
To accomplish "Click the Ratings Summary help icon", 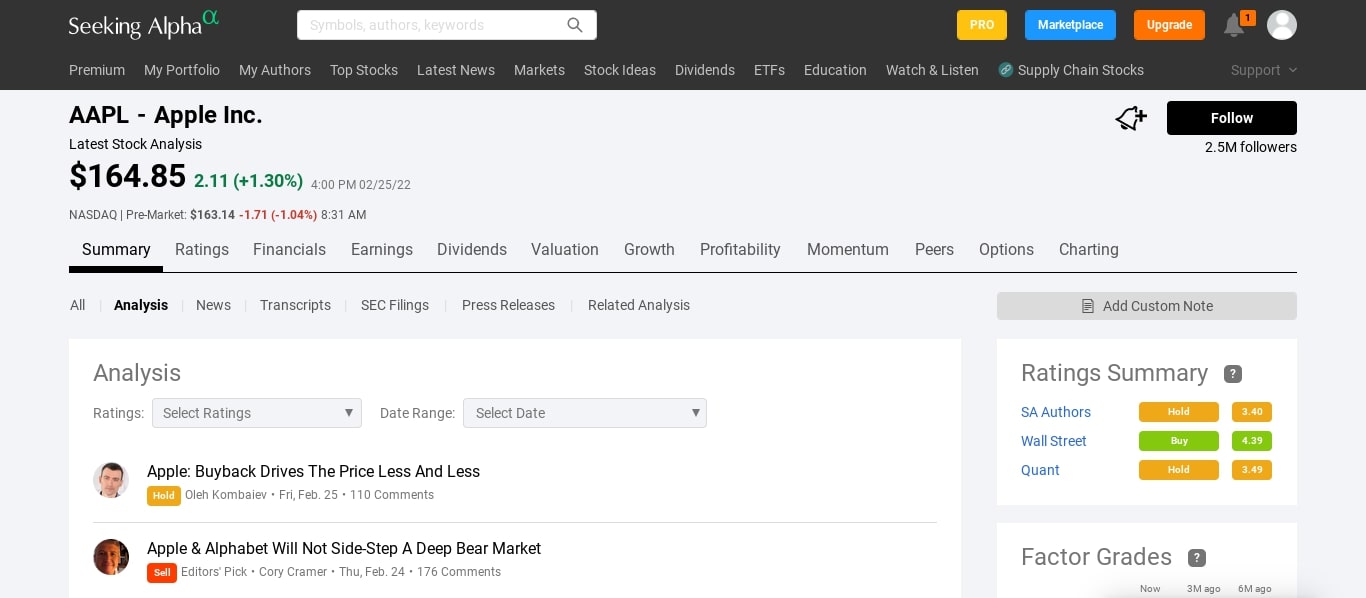I will (1233, 374).
